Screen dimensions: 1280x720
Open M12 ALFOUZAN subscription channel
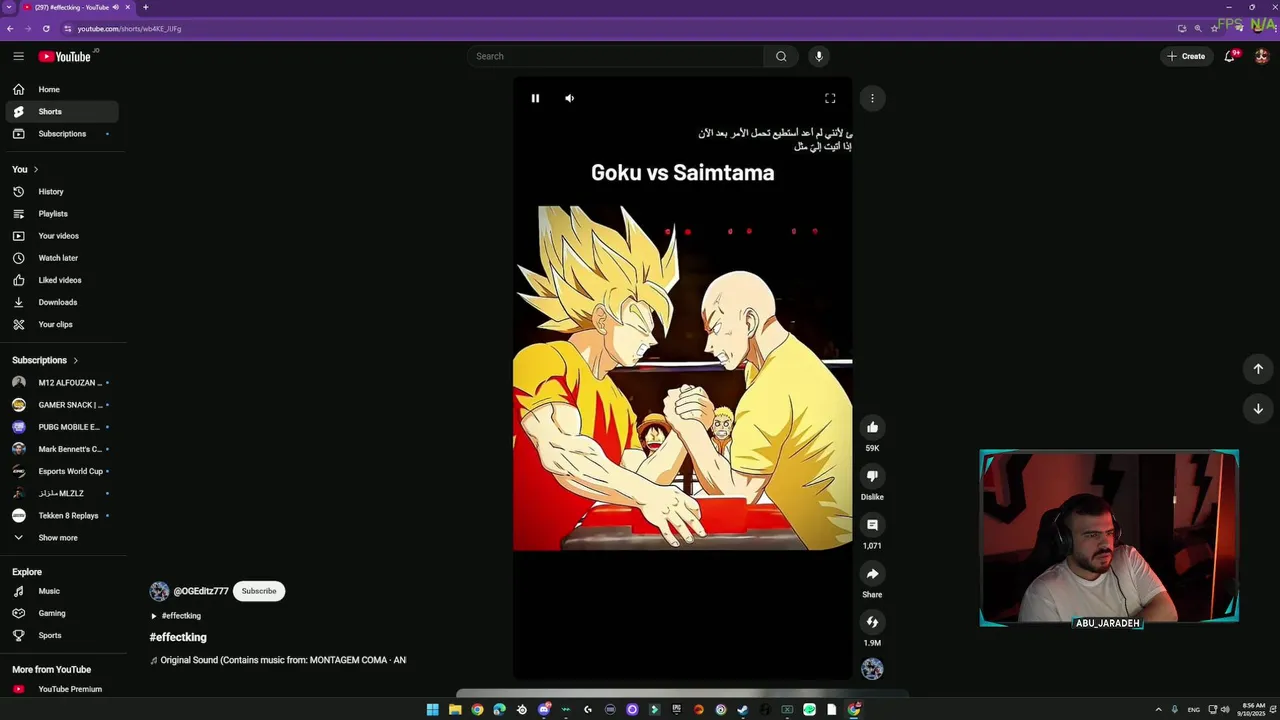click(x=62, y=383)
